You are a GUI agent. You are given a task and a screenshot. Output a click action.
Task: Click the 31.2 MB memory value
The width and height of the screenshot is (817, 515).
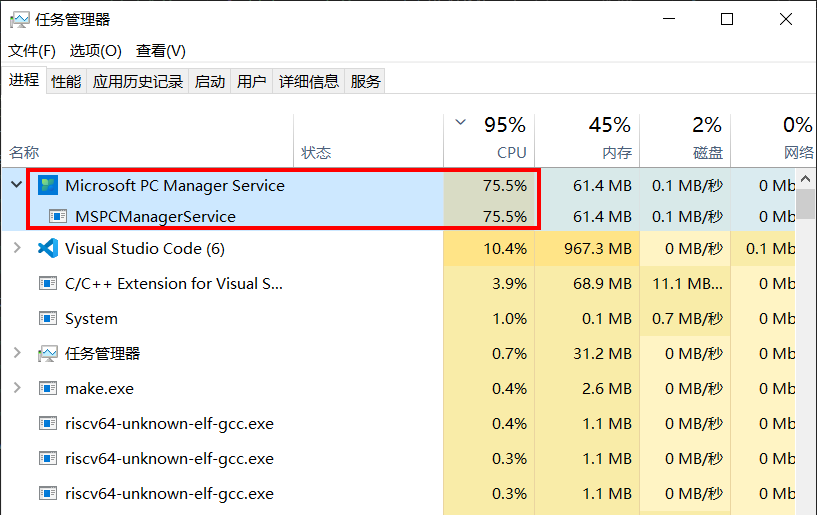pos(602,353)
